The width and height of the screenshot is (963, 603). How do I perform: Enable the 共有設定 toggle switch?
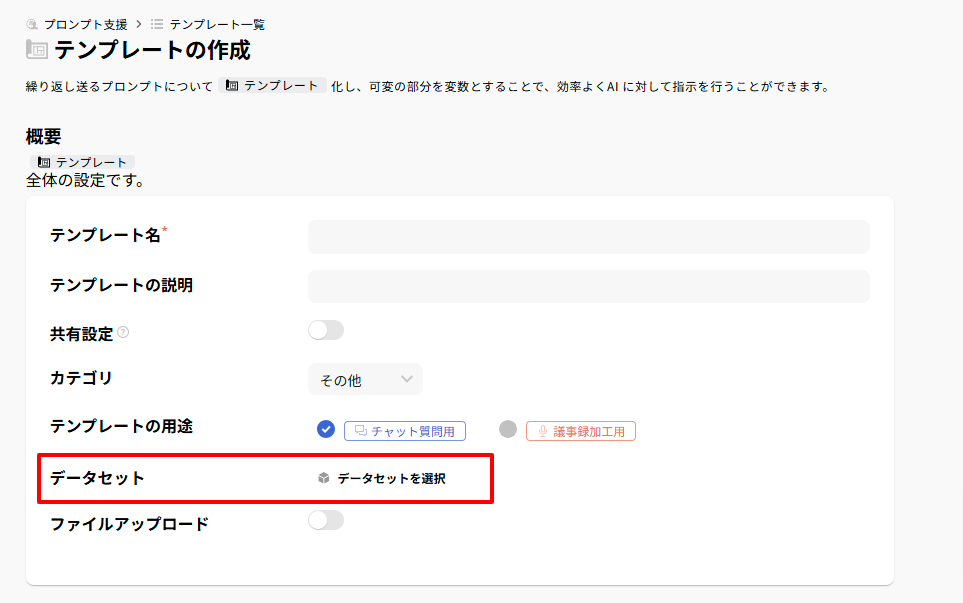click(326, 331)
